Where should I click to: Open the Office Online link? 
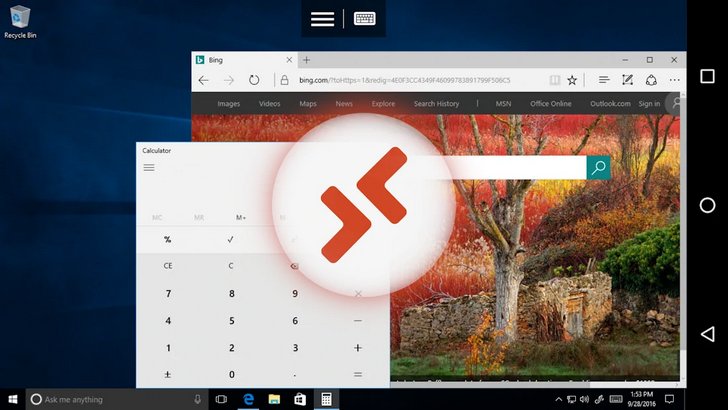pyautogui.click(x=551, y=104)
